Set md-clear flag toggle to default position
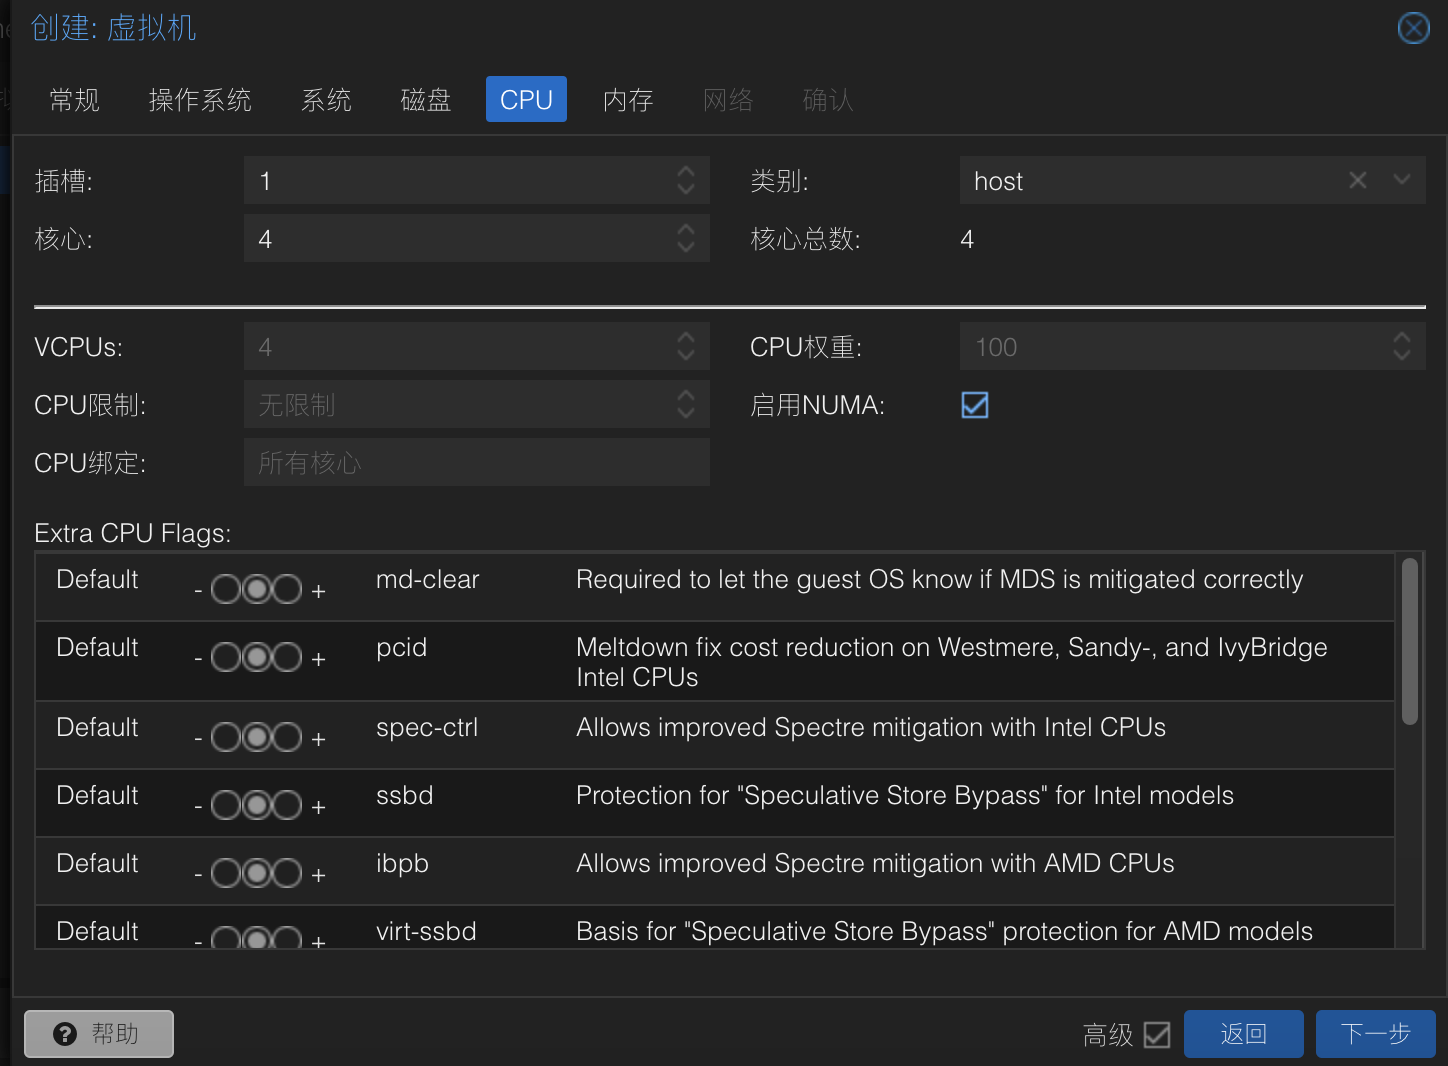 pos(257,590)
